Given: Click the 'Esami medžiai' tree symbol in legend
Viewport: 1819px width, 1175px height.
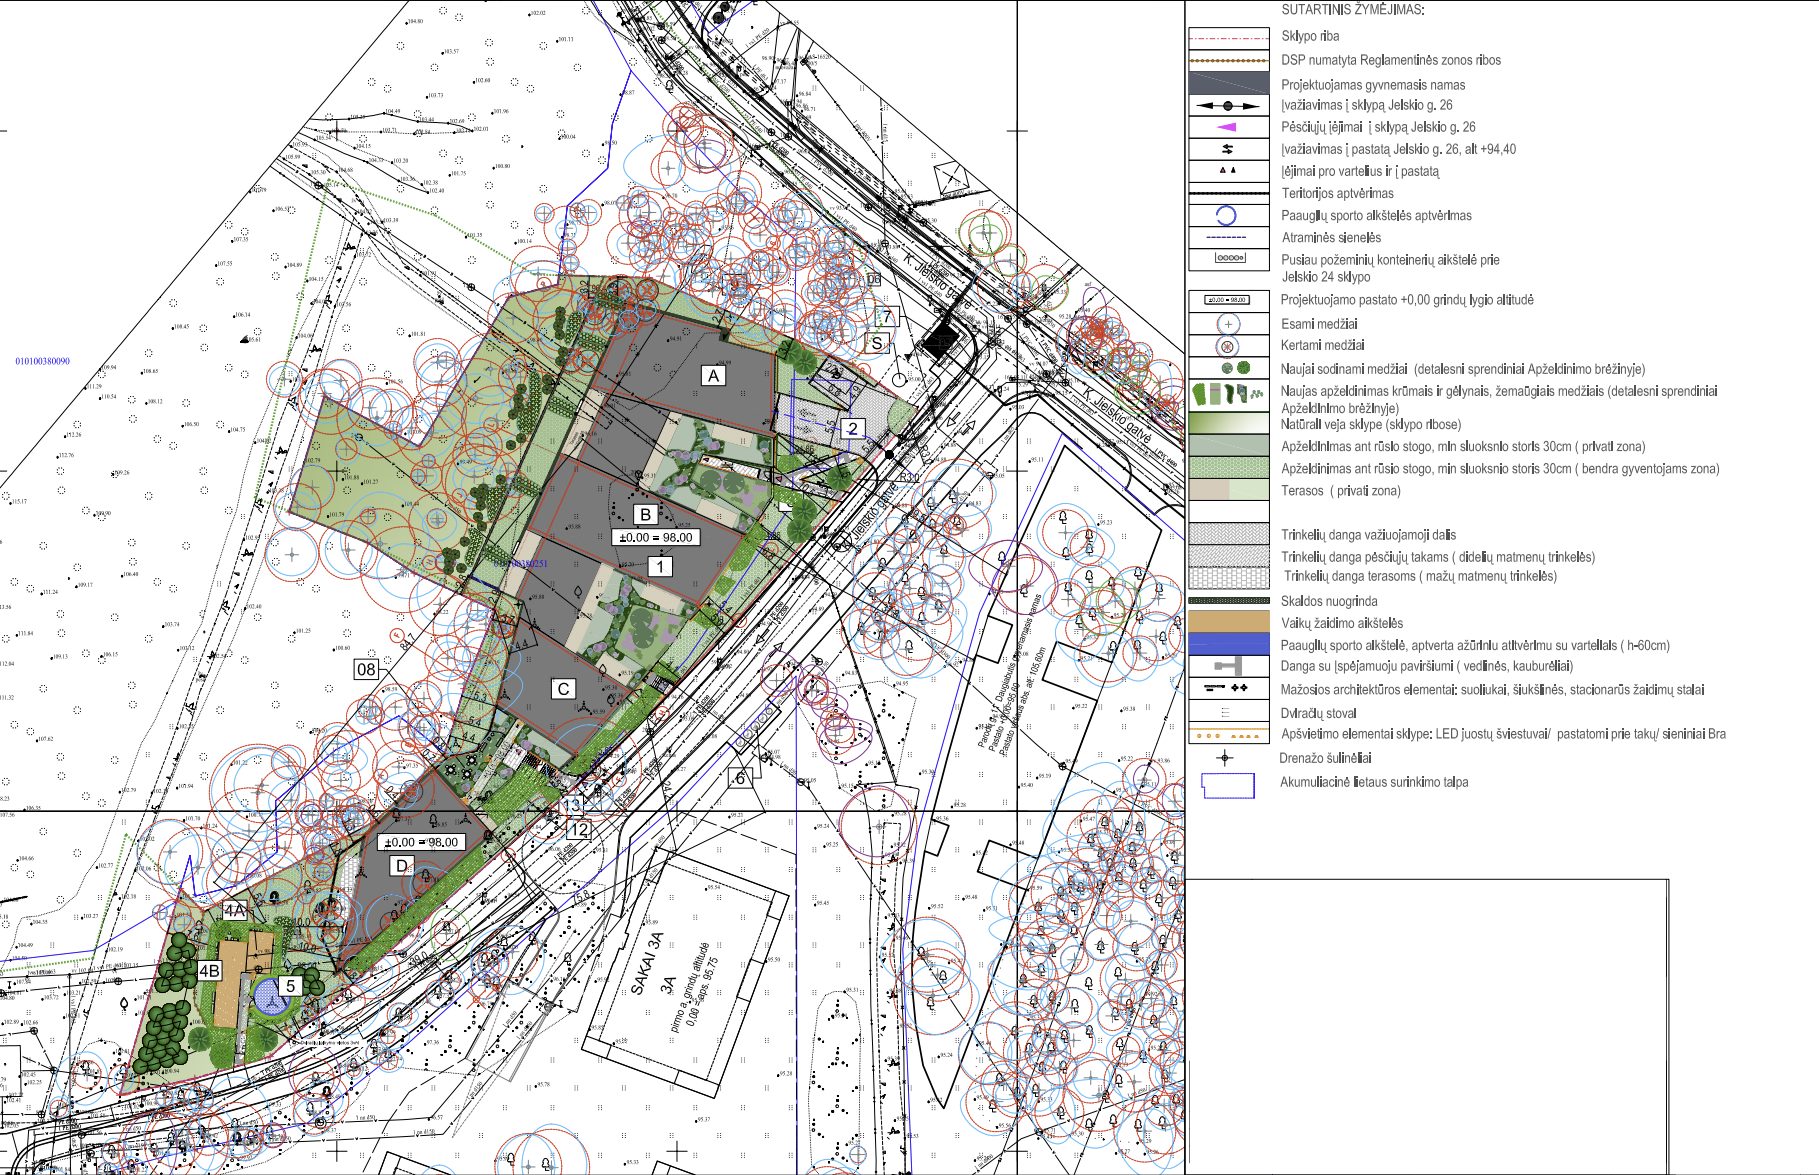Looking at the screenshot, I should tap(1228, 324).
